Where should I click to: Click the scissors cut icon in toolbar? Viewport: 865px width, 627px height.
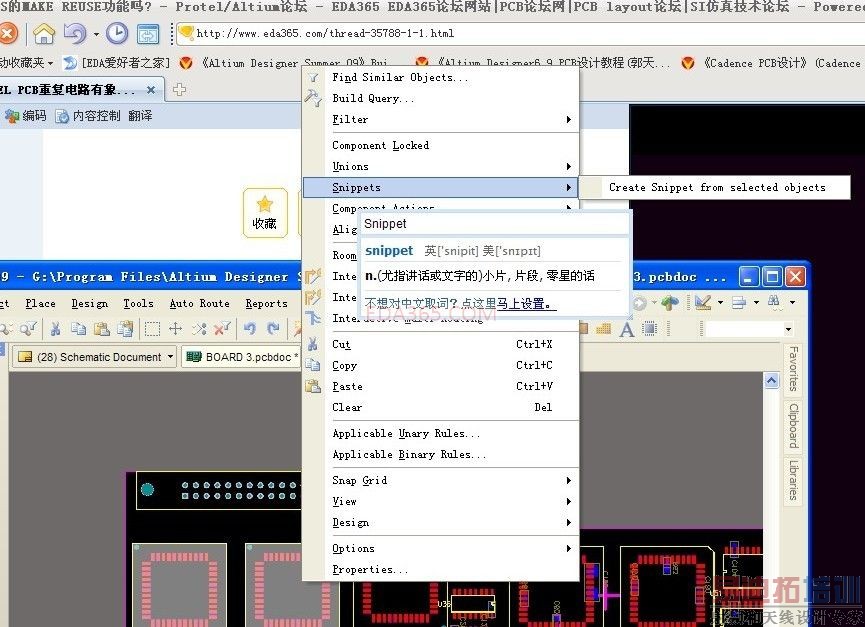point(55,329)
